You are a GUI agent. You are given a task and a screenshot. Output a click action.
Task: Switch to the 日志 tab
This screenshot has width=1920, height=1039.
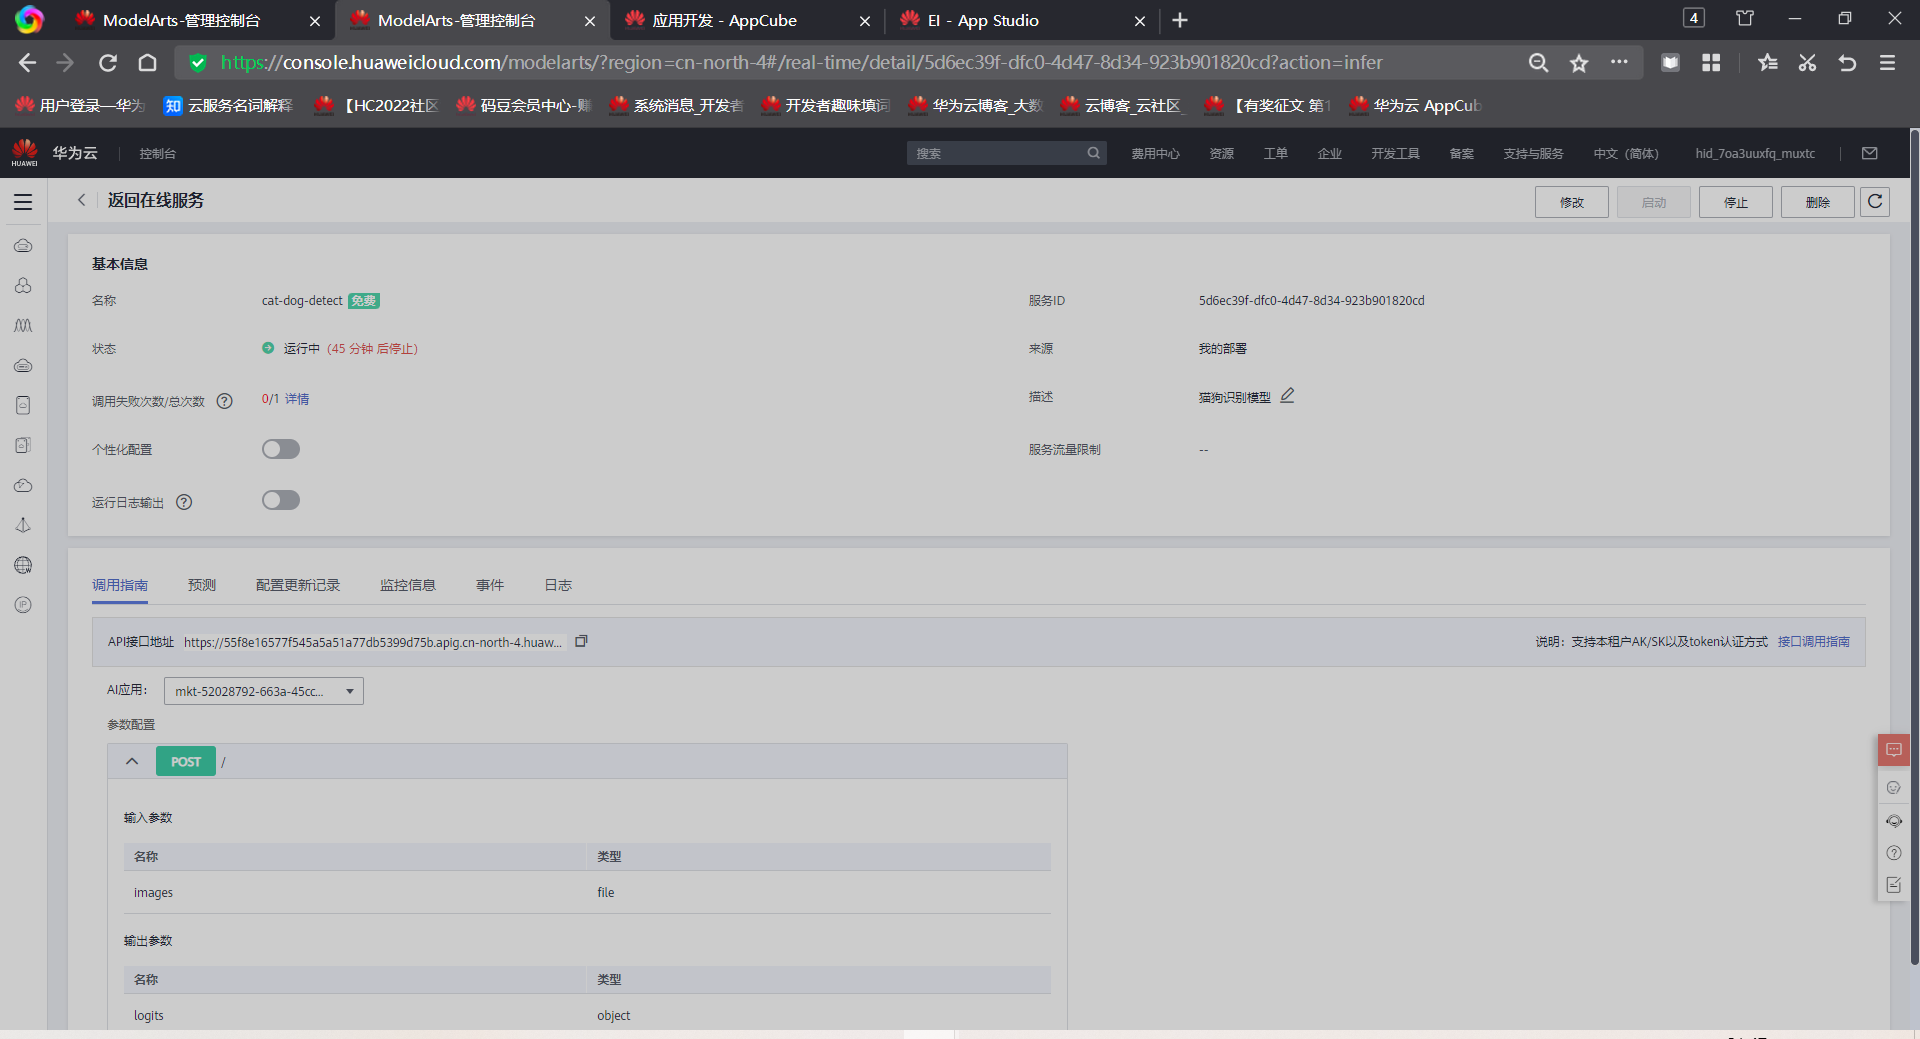click(558, 585)
